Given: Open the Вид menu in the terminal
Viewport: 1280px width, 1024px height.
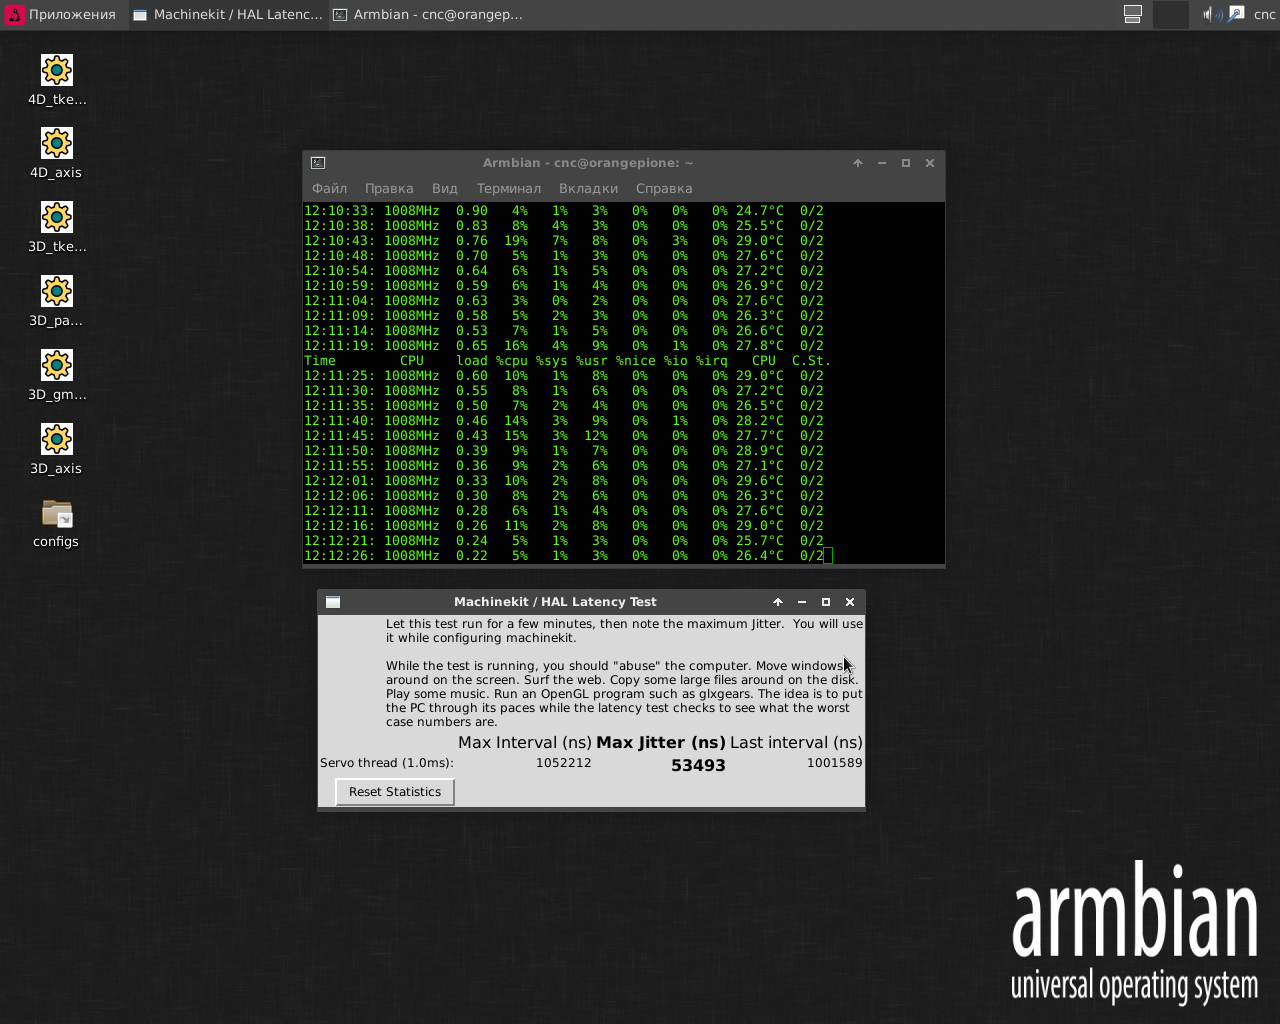Looking at the screenshot, I should 445,188.
